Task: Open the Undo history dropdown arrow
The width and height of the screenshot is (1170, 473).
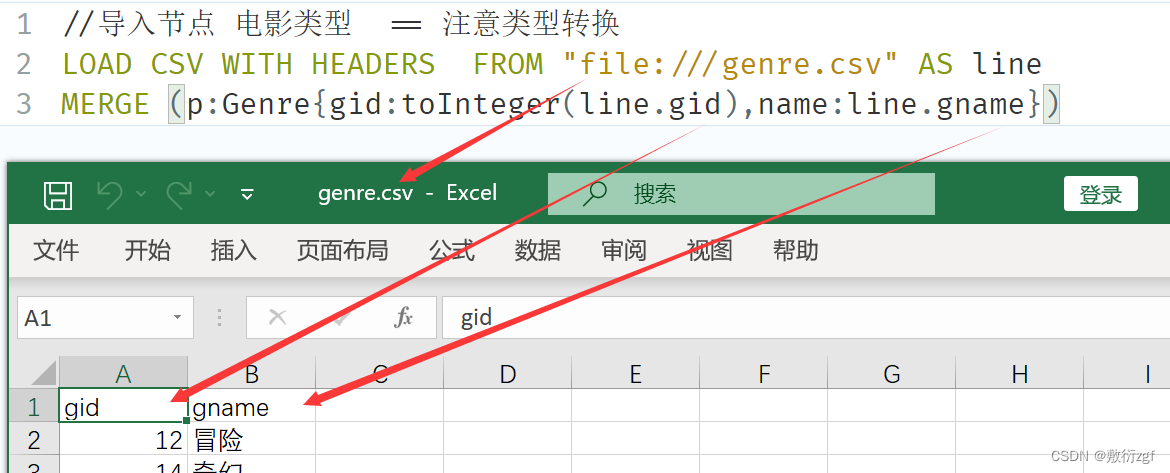Action: point(141,195)
